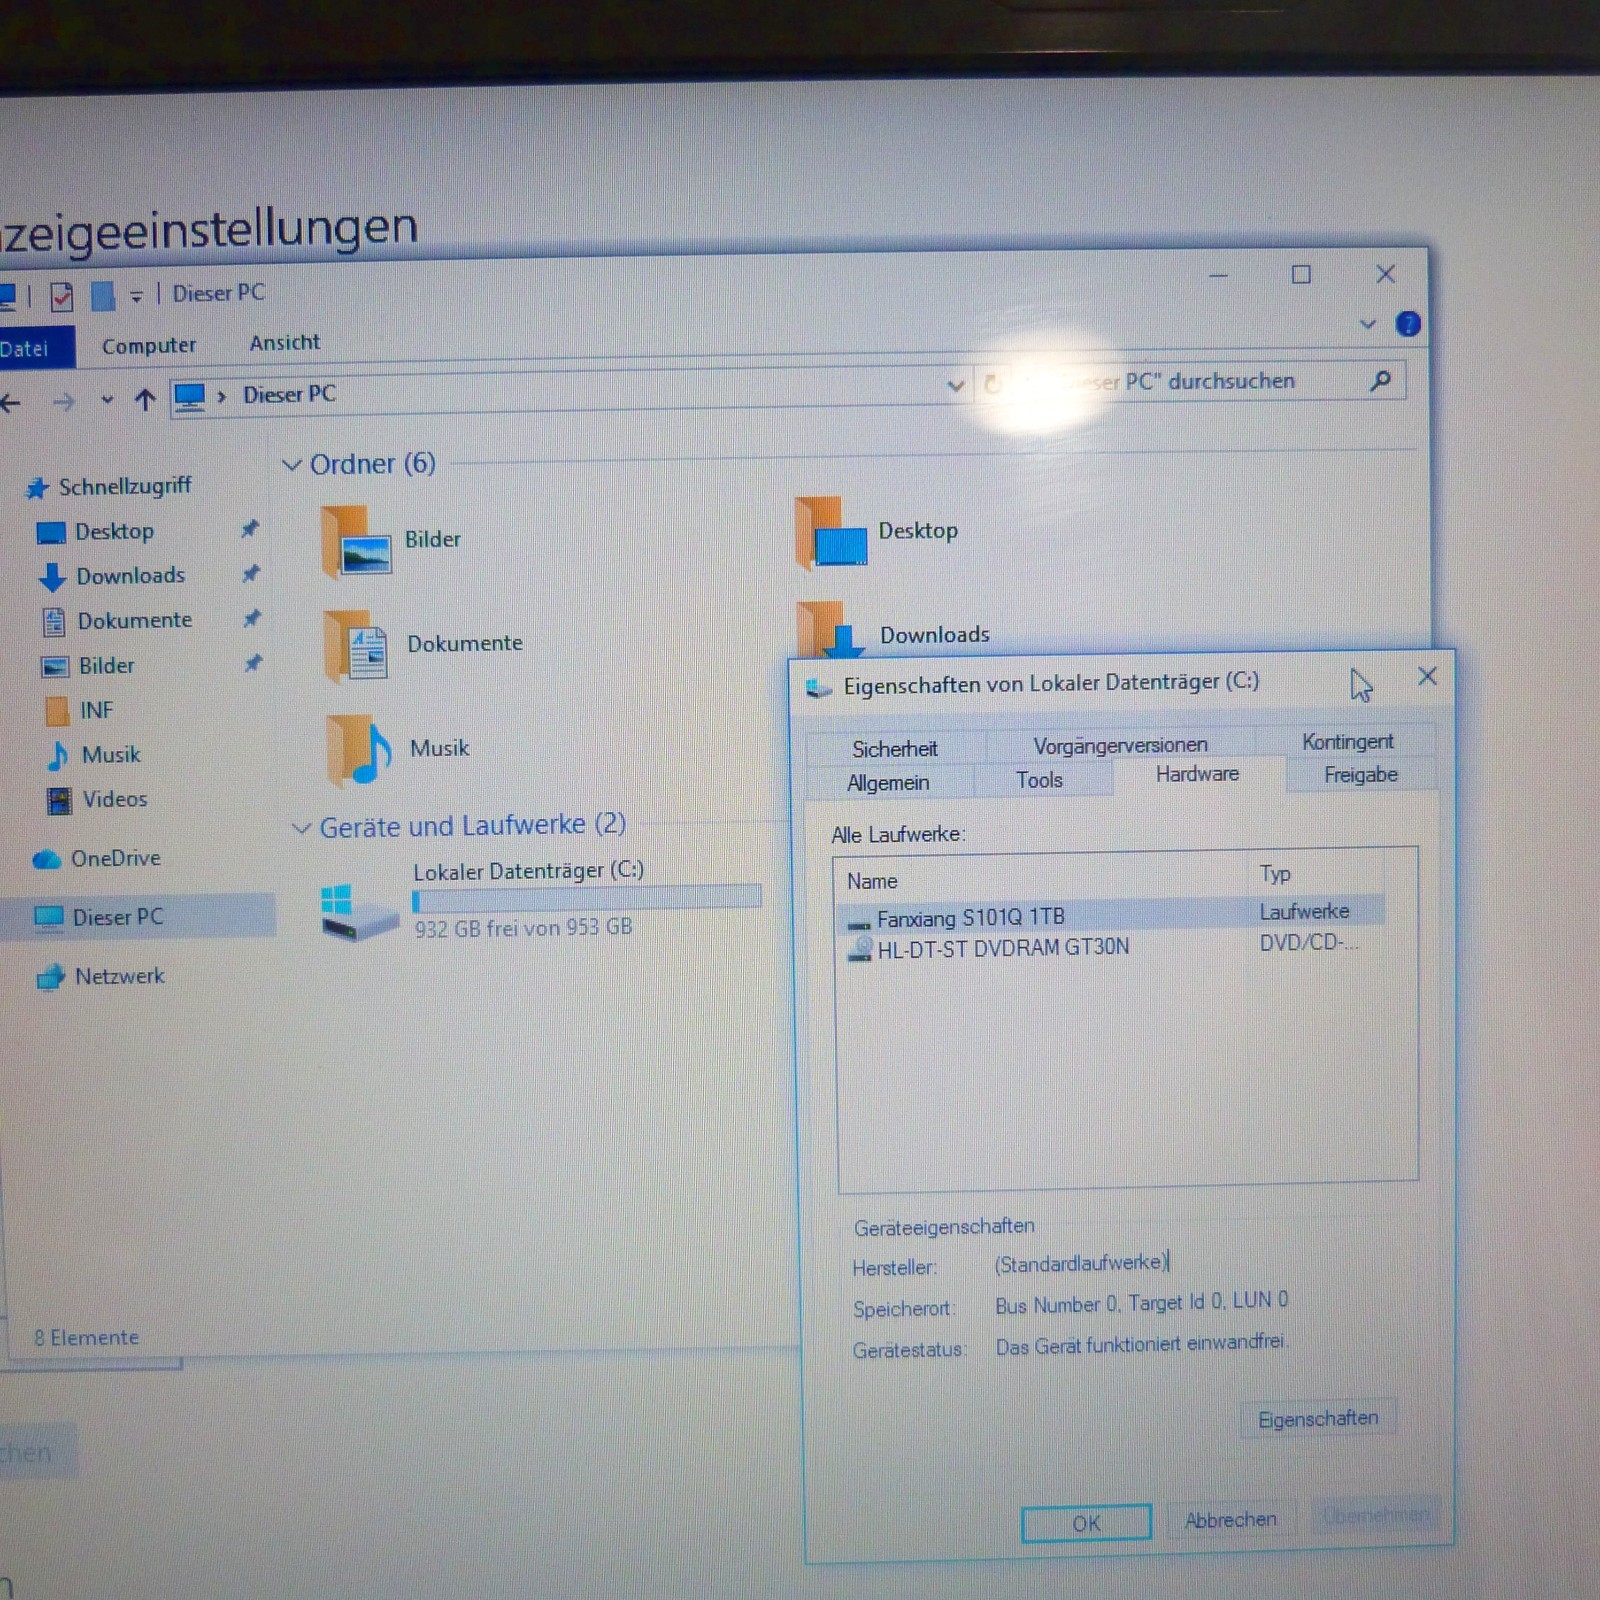This screenshot has width=1600, height=1600.
Task: Open the Downloads folder icon in main pane
Action: pyautogui.click(x=832, y=629)
